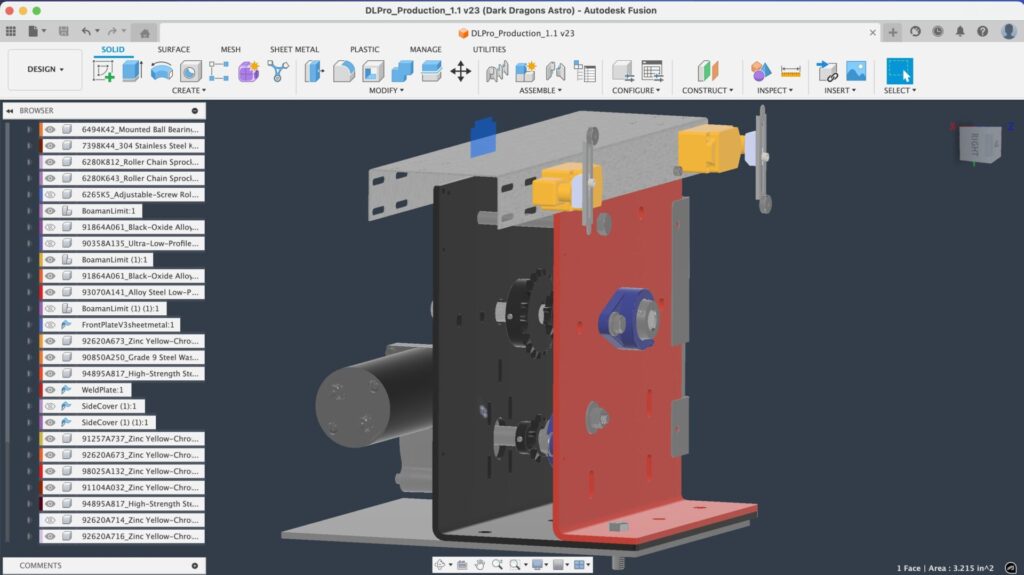Select the Create Form tool
Image resolution: width=1024 pixels, height=575 pixels.
point(248,71)
